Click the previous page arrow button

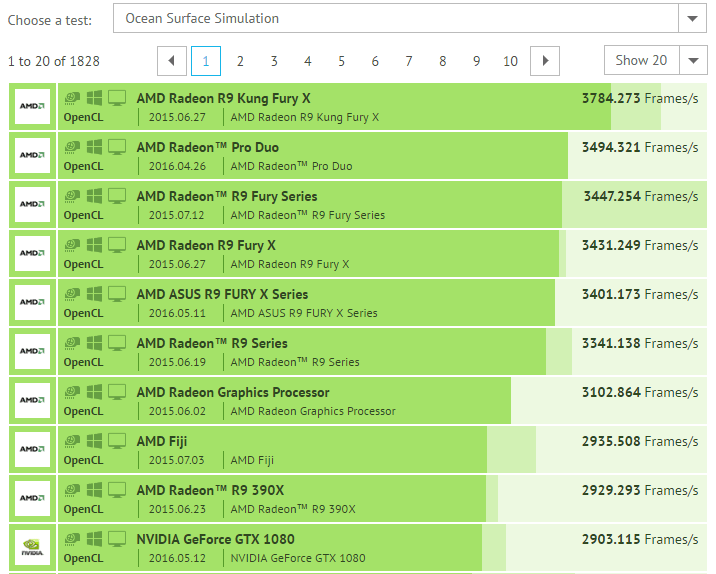coord(171,61)
